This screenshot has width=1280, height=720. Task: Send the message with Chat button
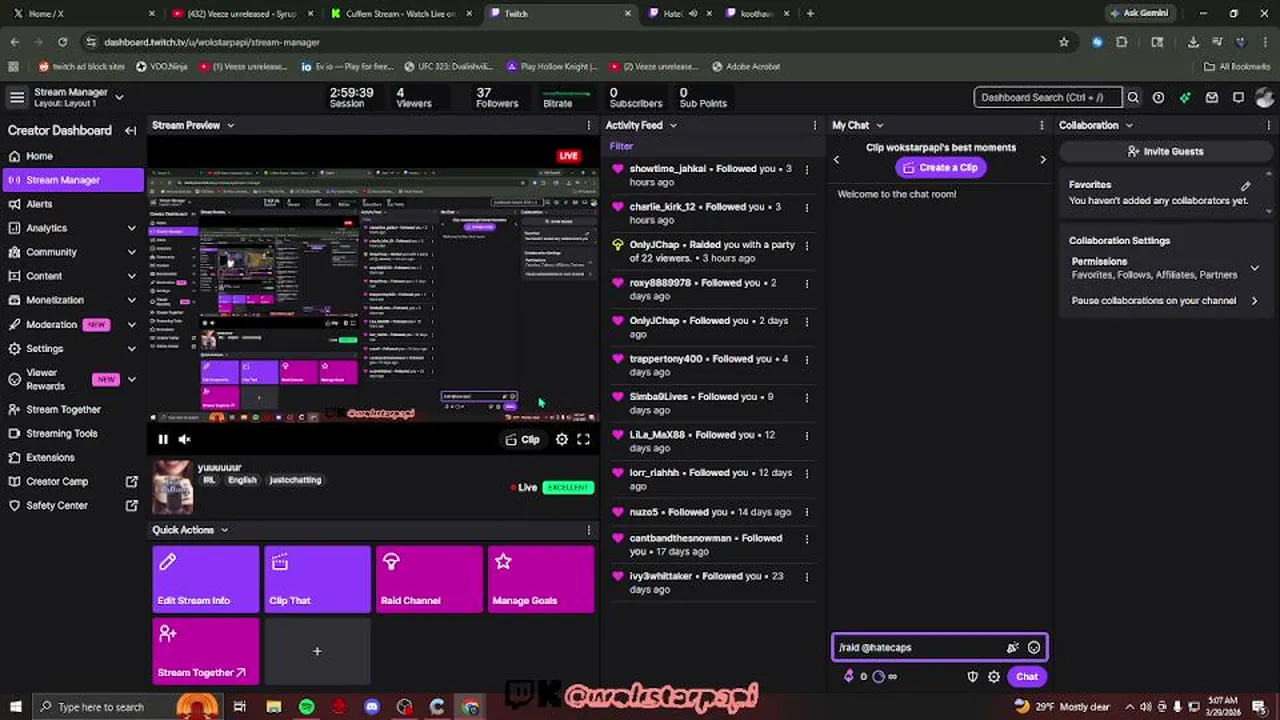tap(1027, 677)
